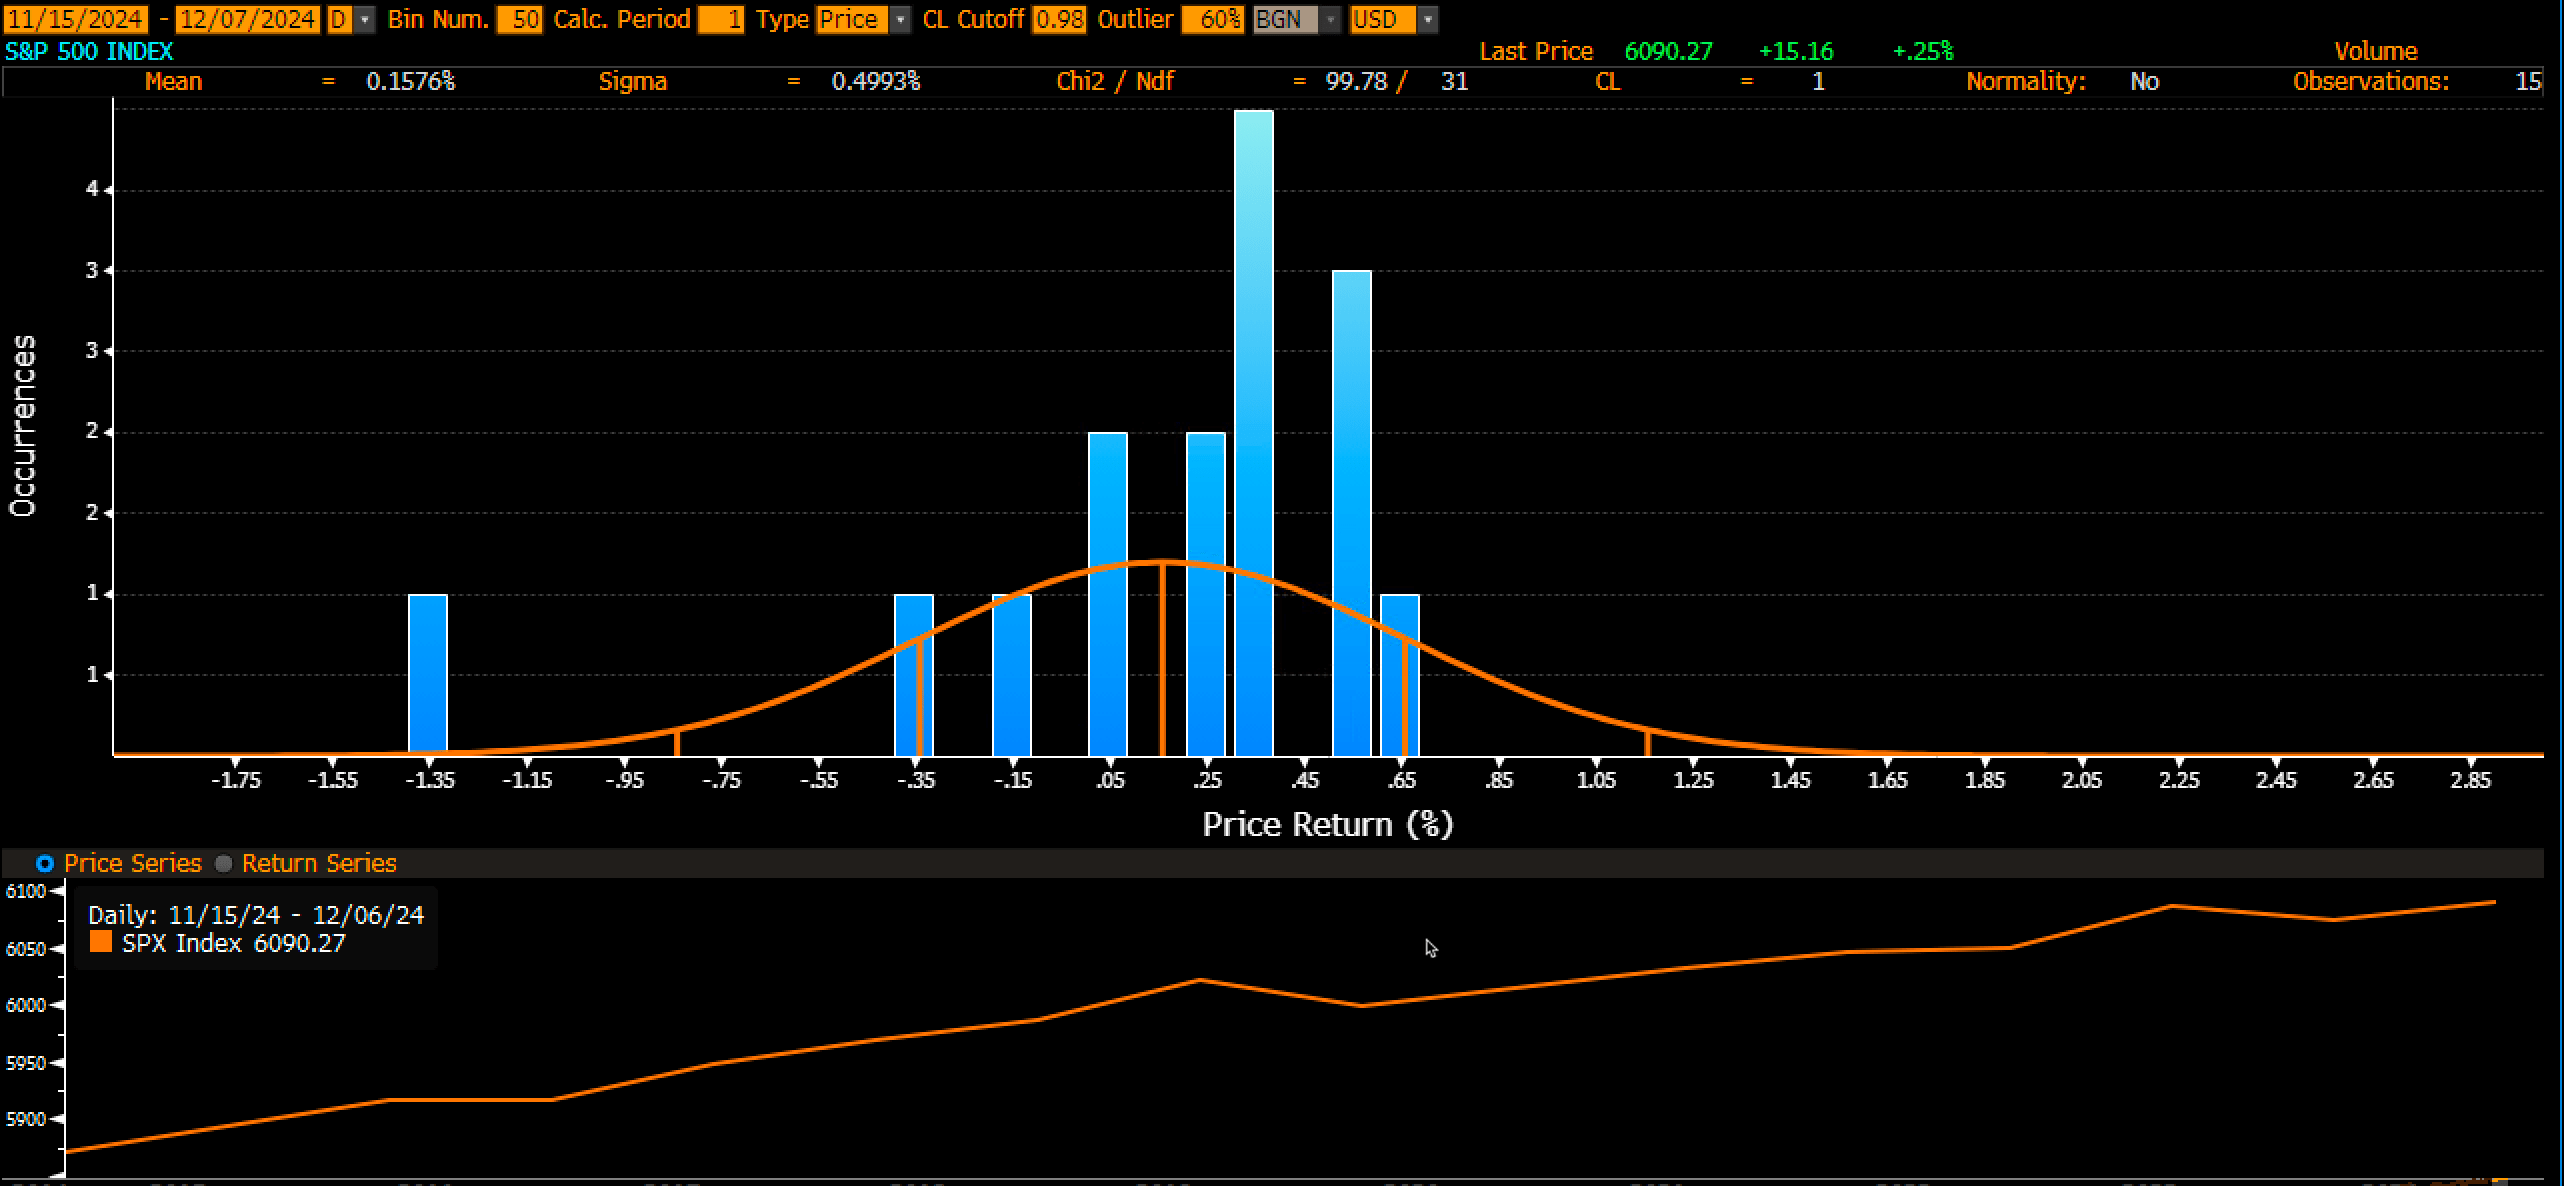This screenshot has height=1186, width=2564.
Task: Click the histogram bar near .55
Action: 1351,510
